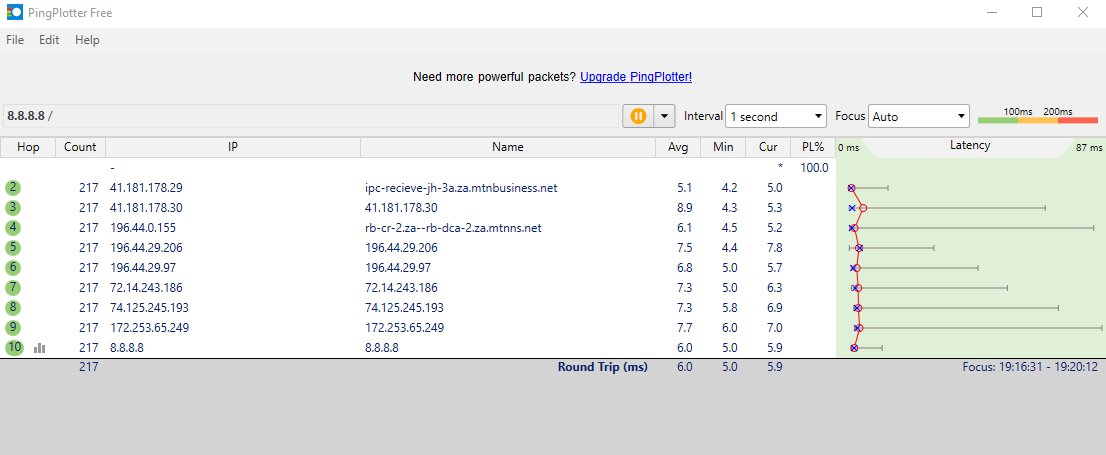The height and width of the screenshot is (455, 1106).
Task: Click the 87 ms latency scale label
Action: 1088,147
